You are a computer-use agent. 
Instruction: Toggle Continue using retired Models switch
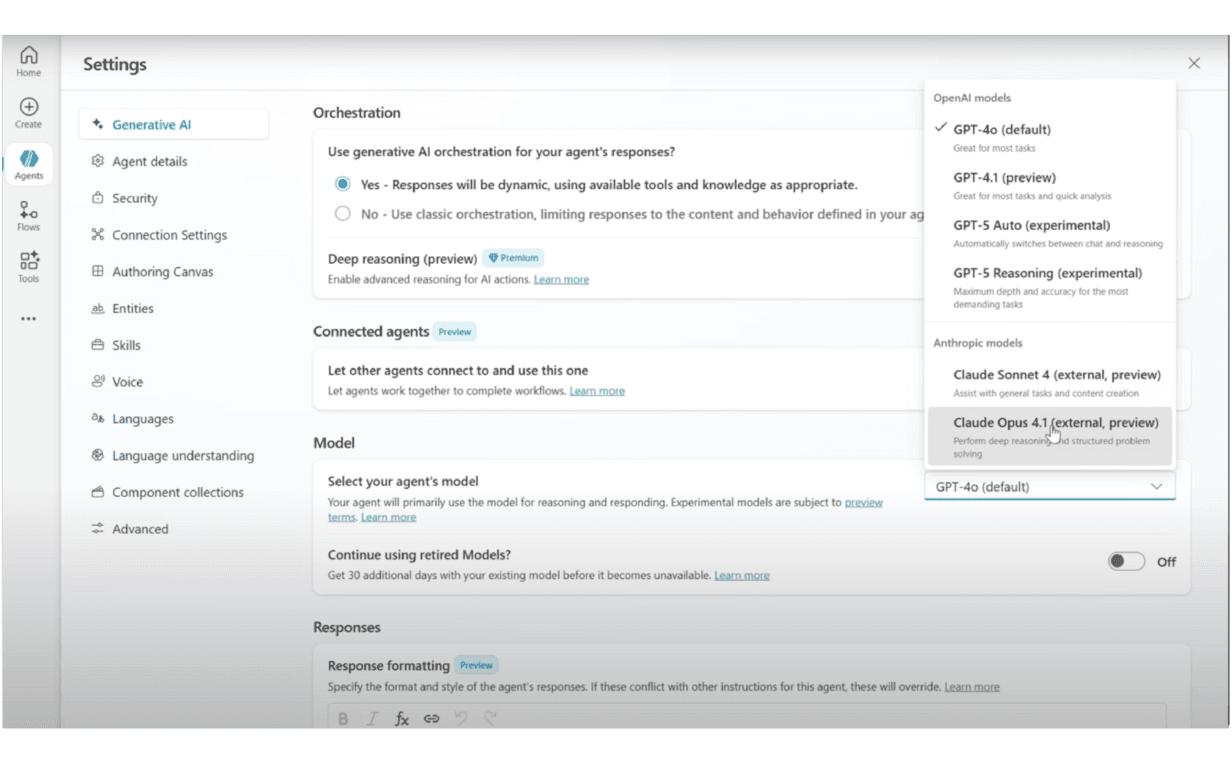(1126, 561)
